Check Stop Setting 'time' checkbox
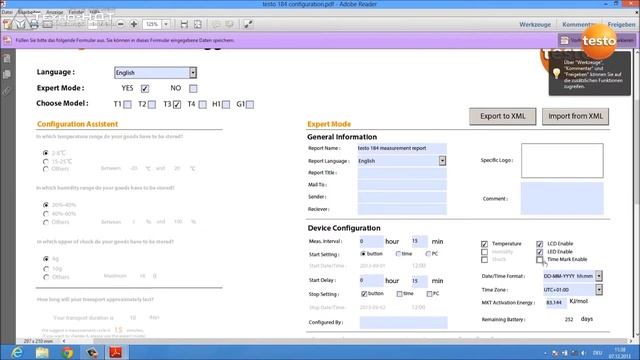The image size is (640, 360). [399, 294]
